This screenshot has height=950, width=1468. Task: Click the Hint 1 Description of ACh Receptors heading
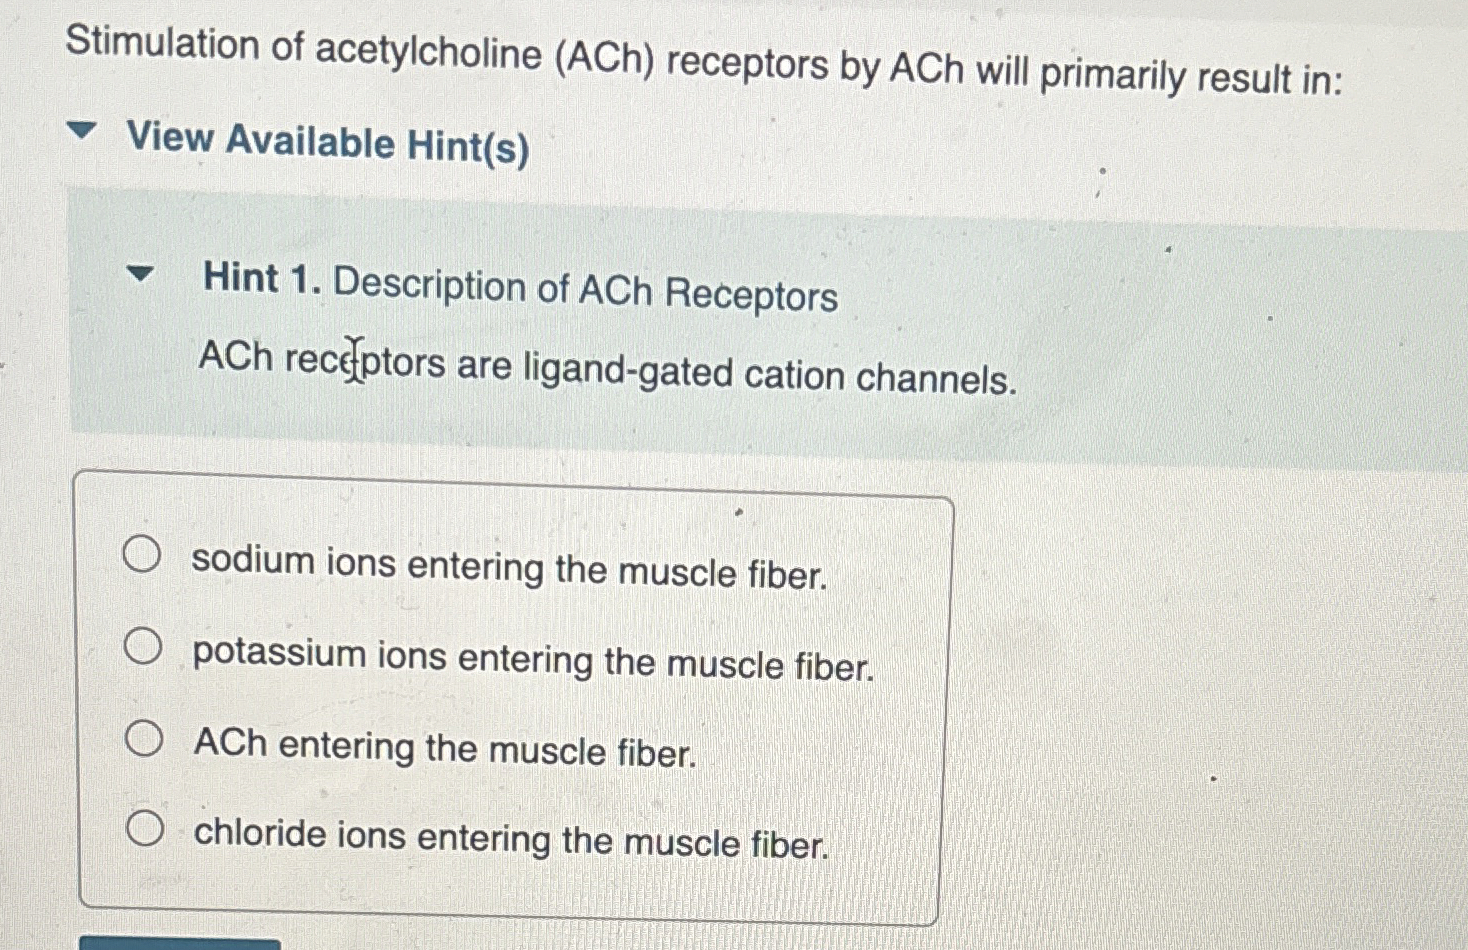[520, 289]
